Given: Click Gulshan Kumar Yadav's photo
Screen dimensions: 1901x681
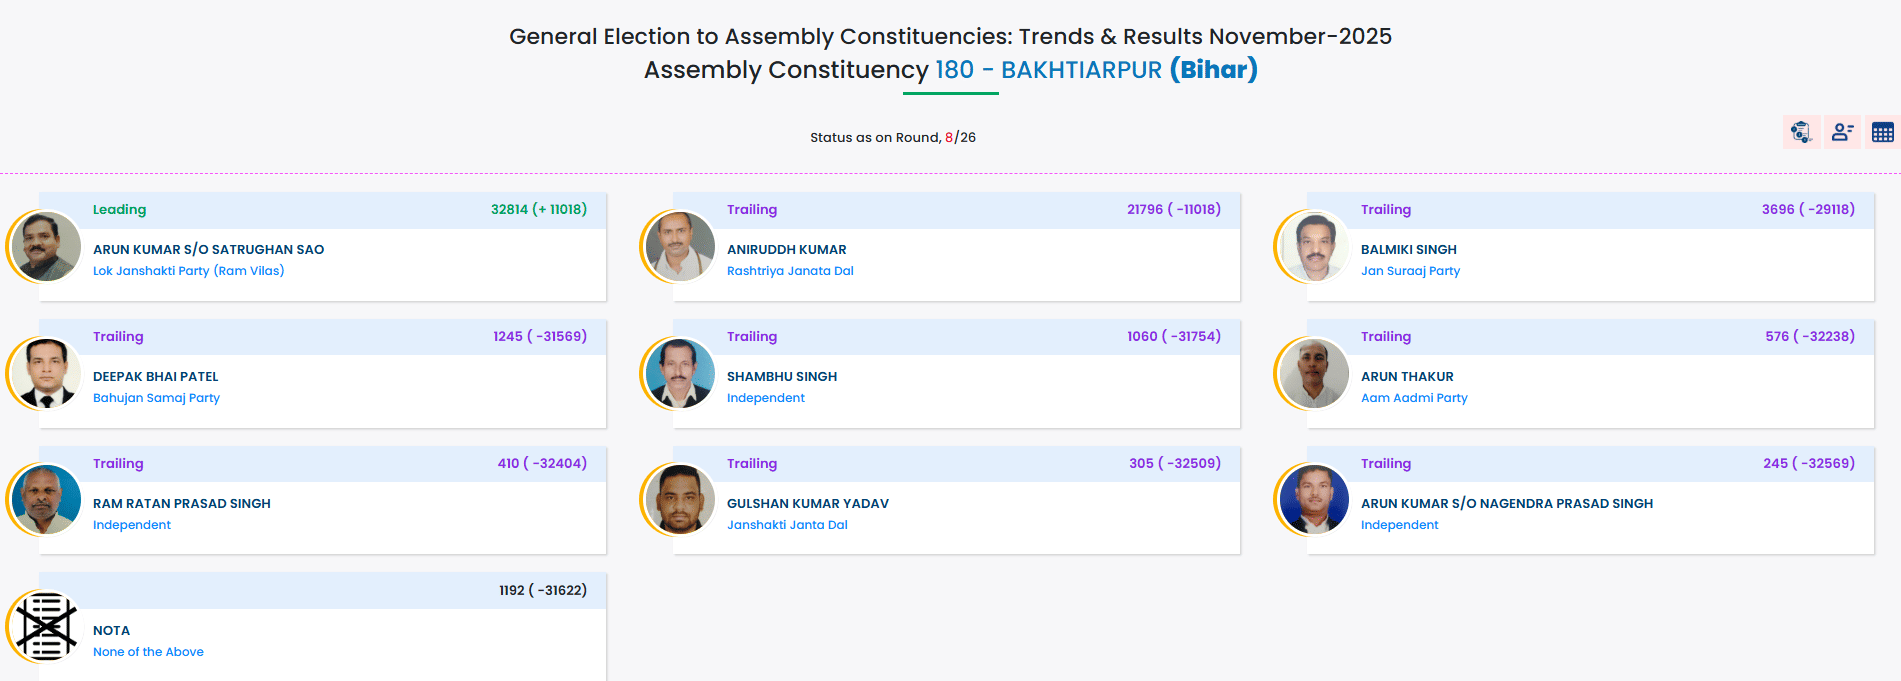Looking at the screenshot, I should pyautogui.click(x=680, y=500).
